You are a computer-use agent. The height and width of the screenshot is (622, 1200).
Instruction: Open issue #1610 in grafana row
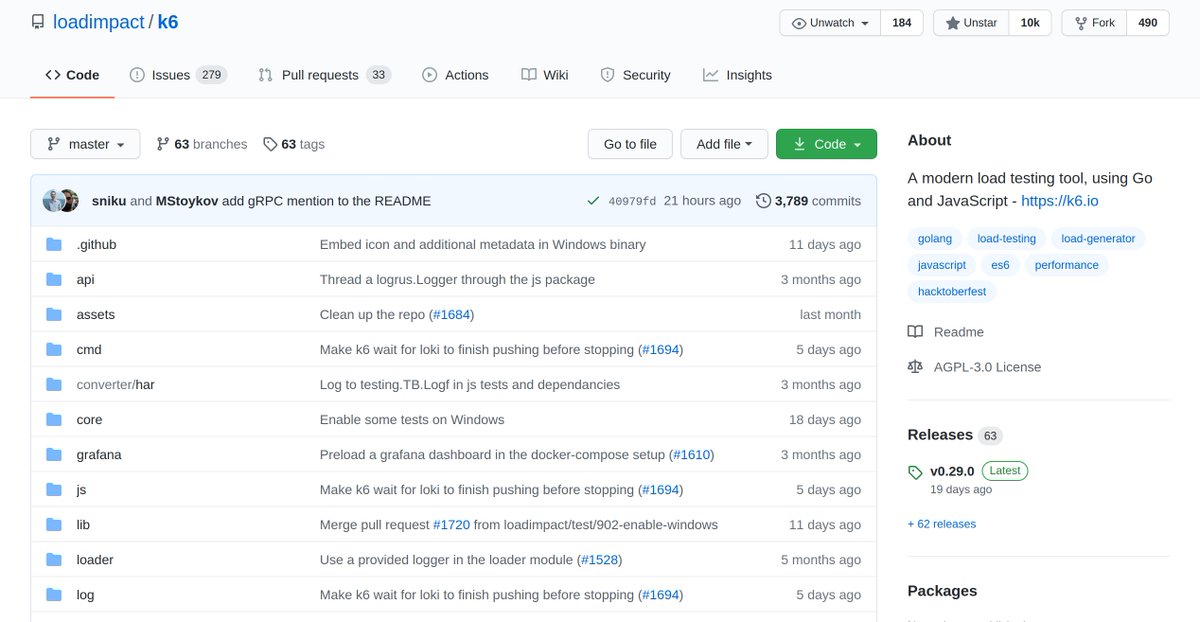(x=691, y=454)
